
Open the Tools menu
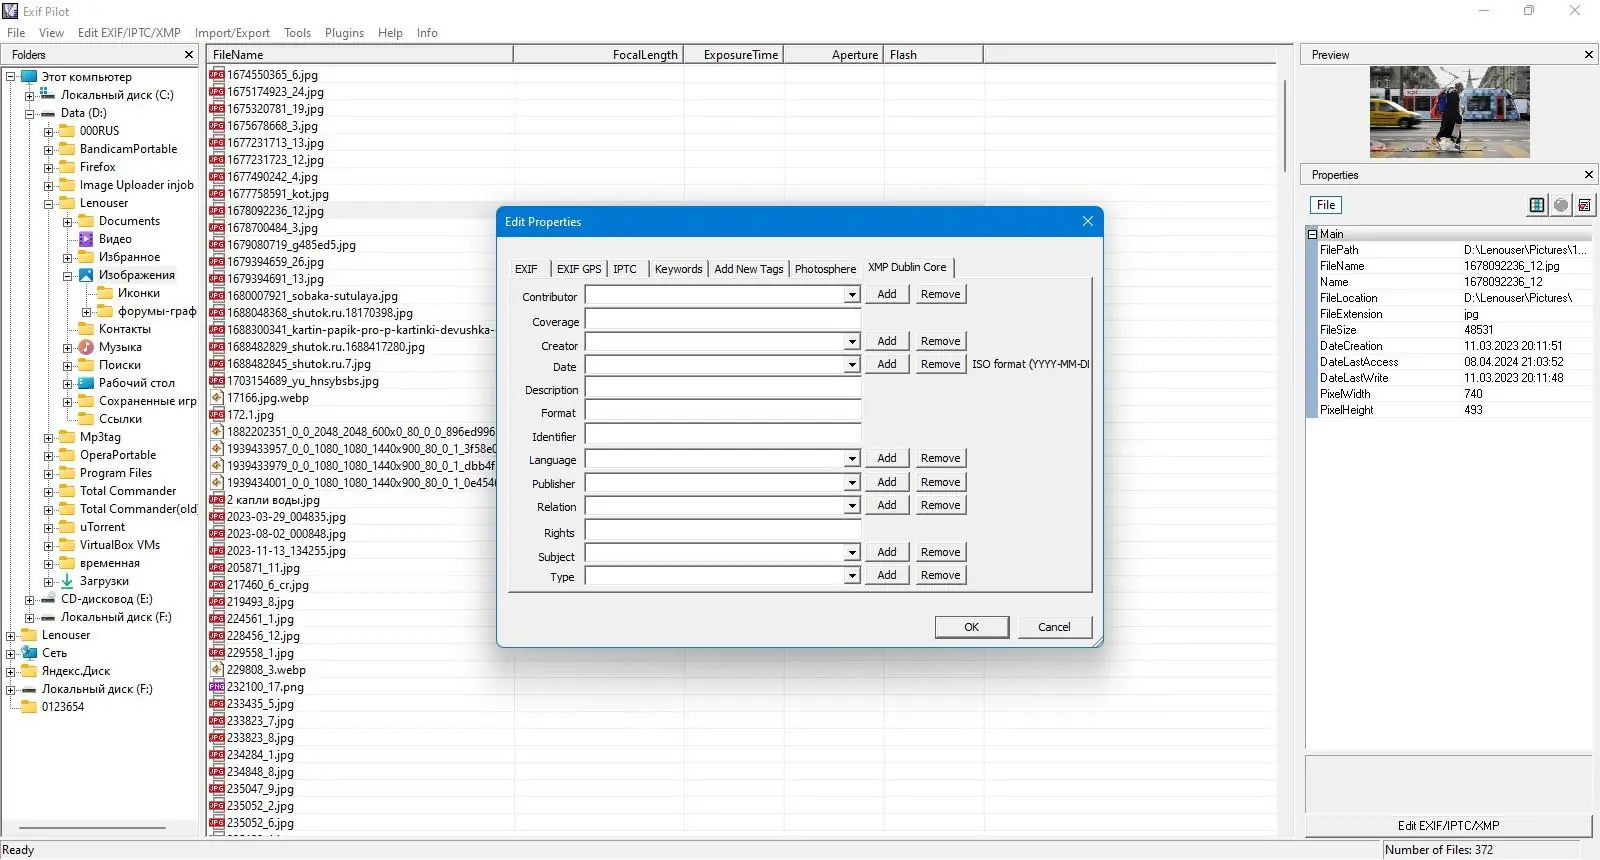[x=297, y=33]
